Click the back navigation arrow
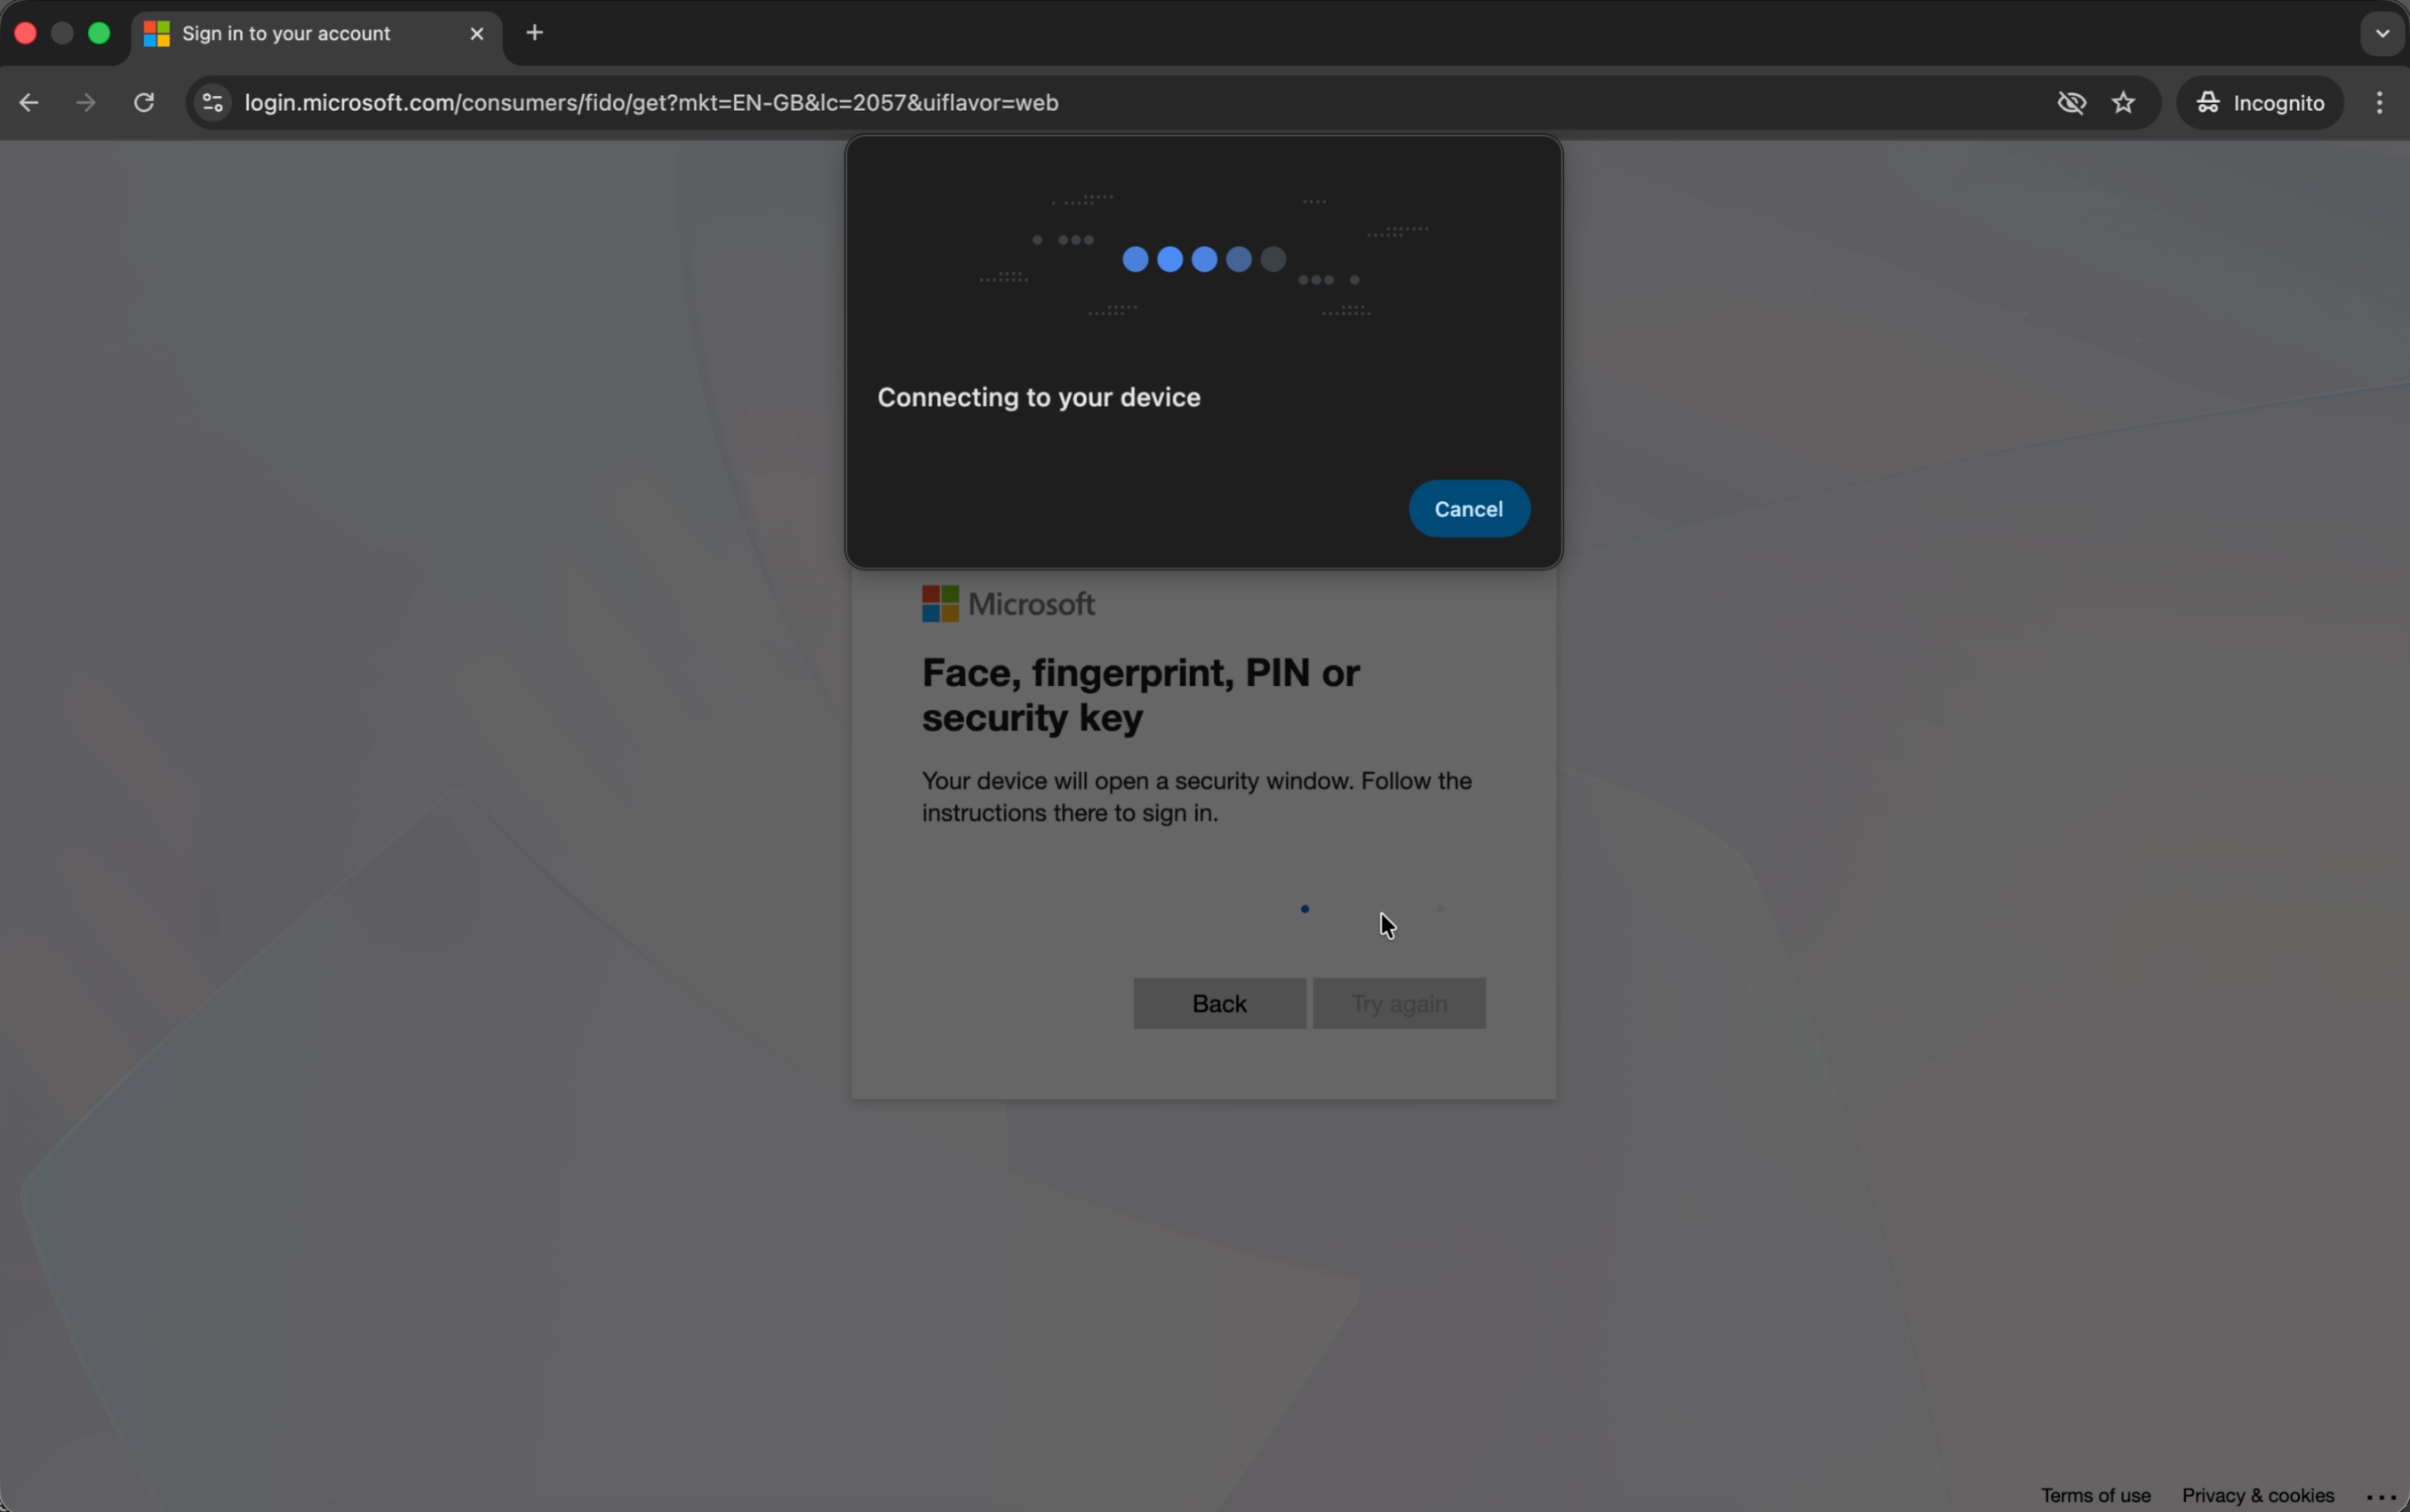 (x=29, y=102)
